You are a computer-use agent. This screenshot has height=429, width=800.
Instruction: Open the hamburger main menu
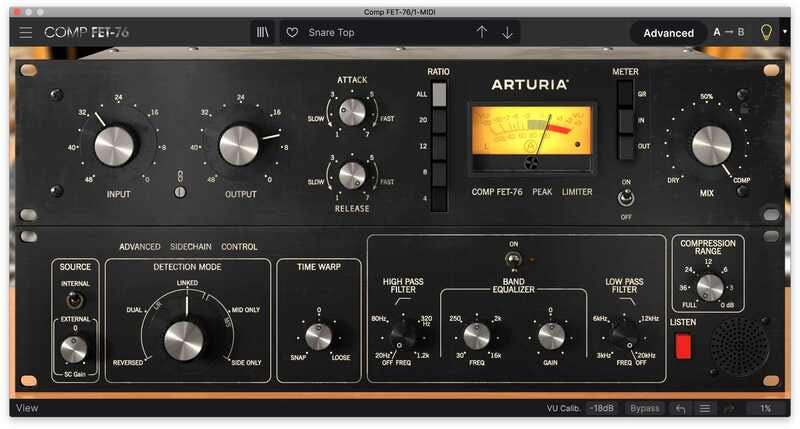tap(26, 33)
